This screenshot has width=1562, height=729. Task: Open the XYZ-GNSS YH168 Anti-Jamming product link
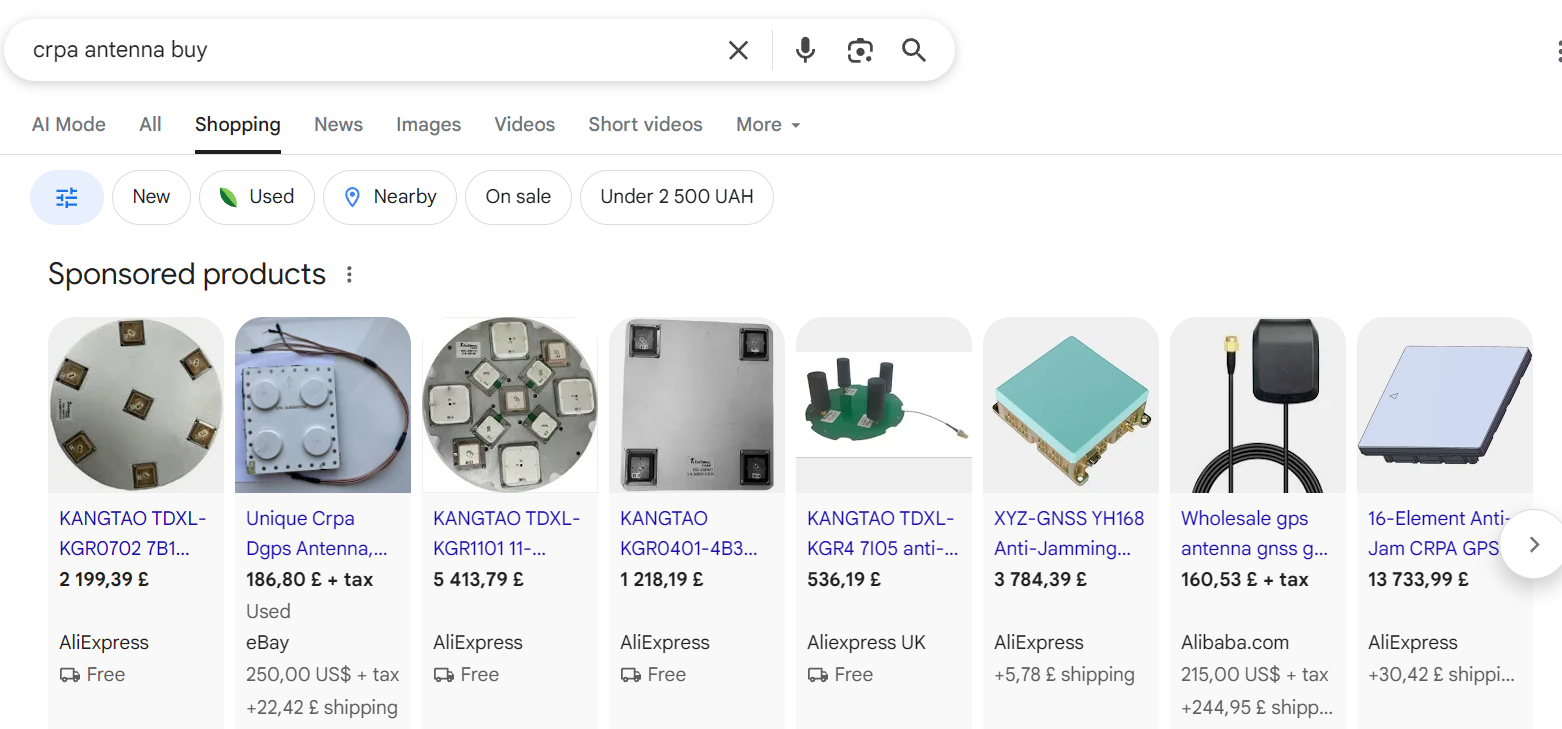coord(1068,533)
